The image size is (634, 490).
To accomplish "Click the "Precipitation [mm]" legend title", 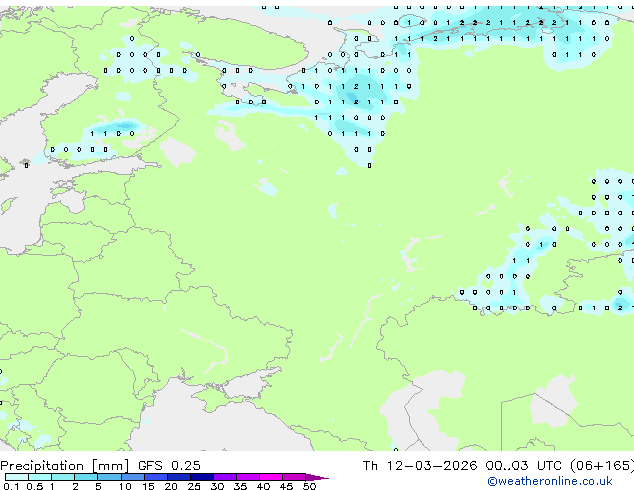I will coord(65,466).
